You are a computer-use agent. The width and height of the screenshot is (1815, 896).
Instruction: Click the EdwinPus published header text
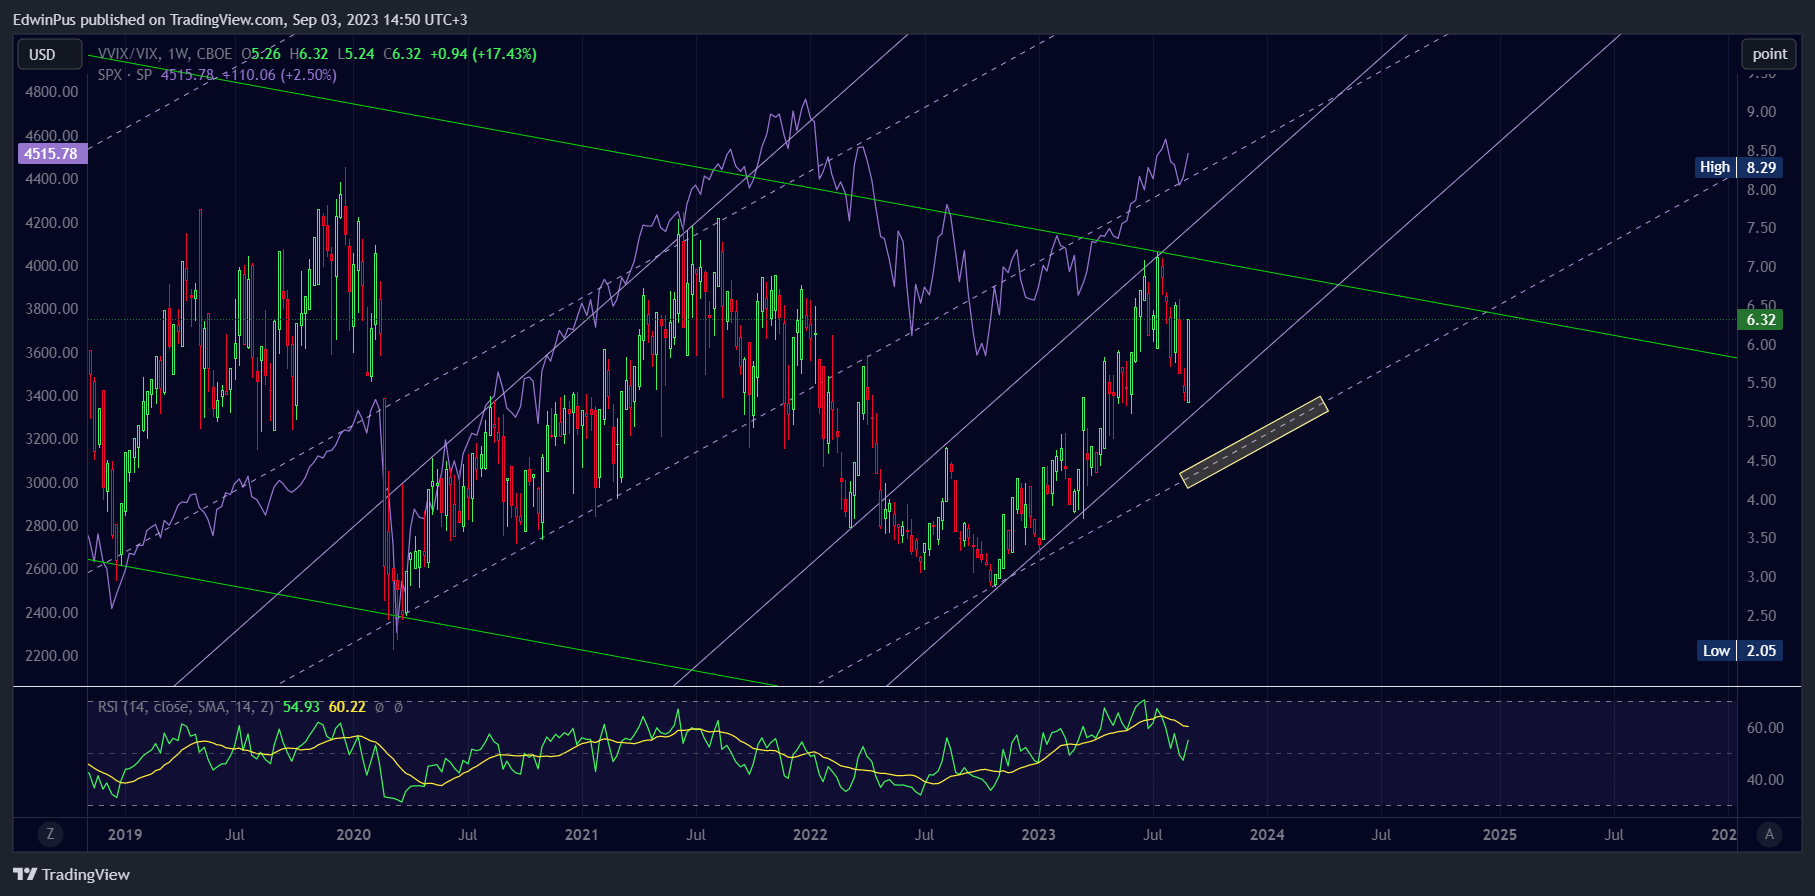point(240,19)
